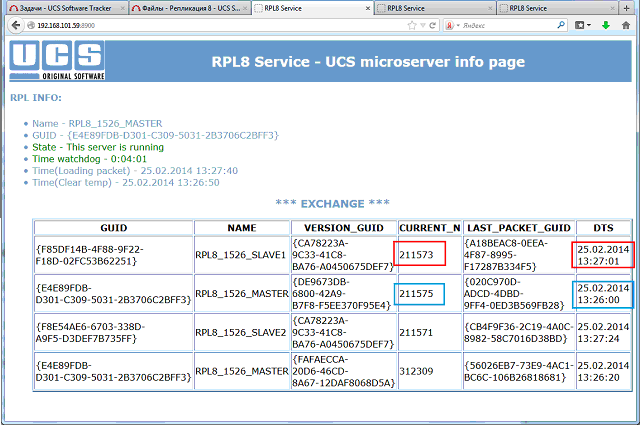Go back using the browser back arrow
This screenshot has width=642, height=425.
pos(16,25)
